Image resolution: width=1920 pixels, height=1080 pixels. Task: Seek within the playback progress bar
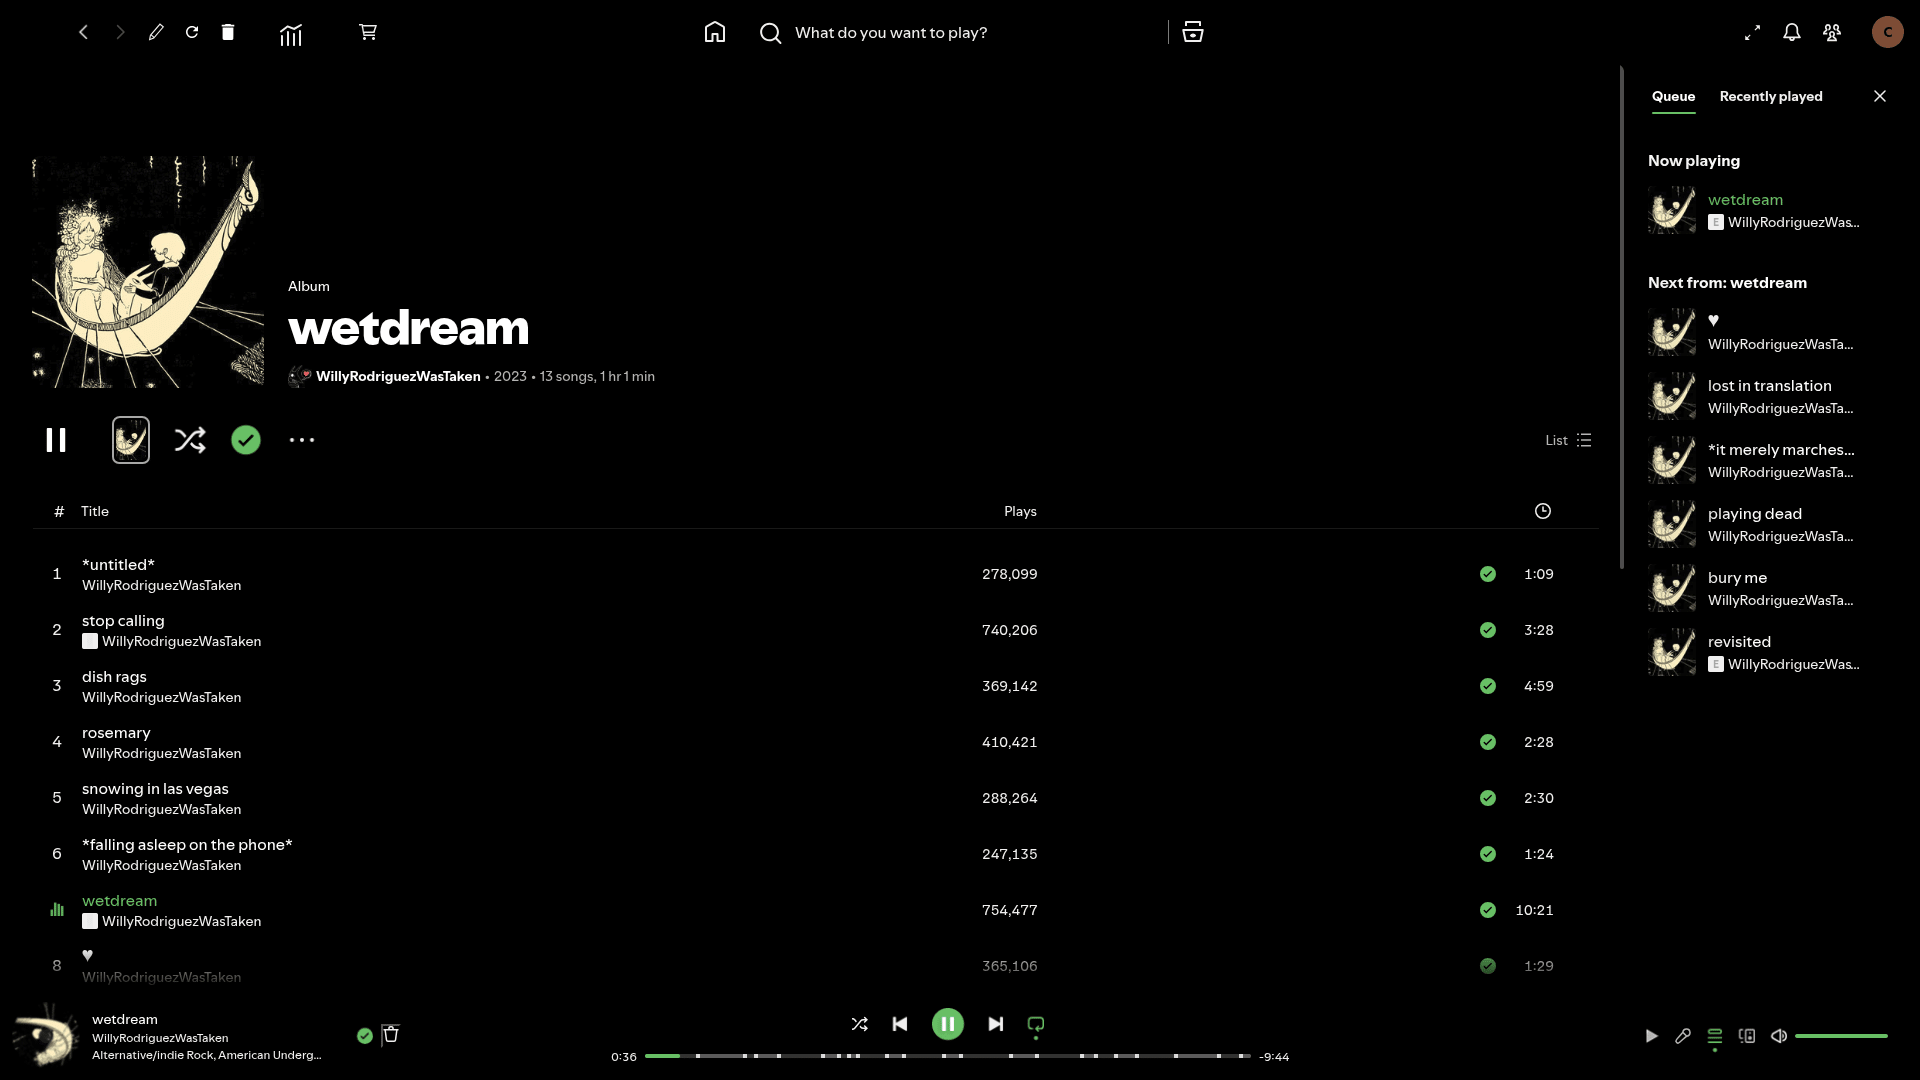click(947, 1056)
